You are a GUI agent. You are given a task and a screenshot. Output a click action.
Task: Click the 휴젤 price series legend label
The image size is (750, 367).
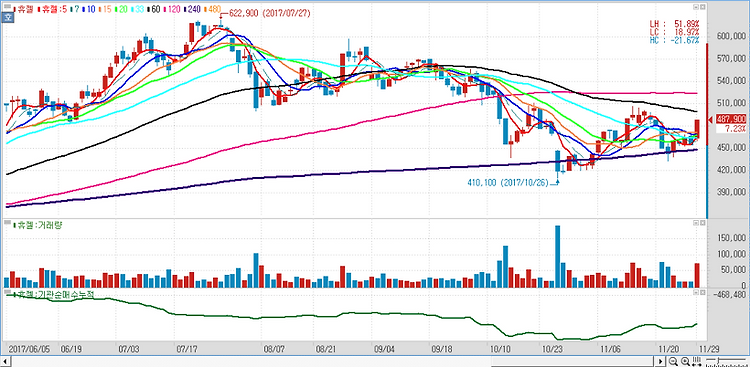(x=23, y=9)
